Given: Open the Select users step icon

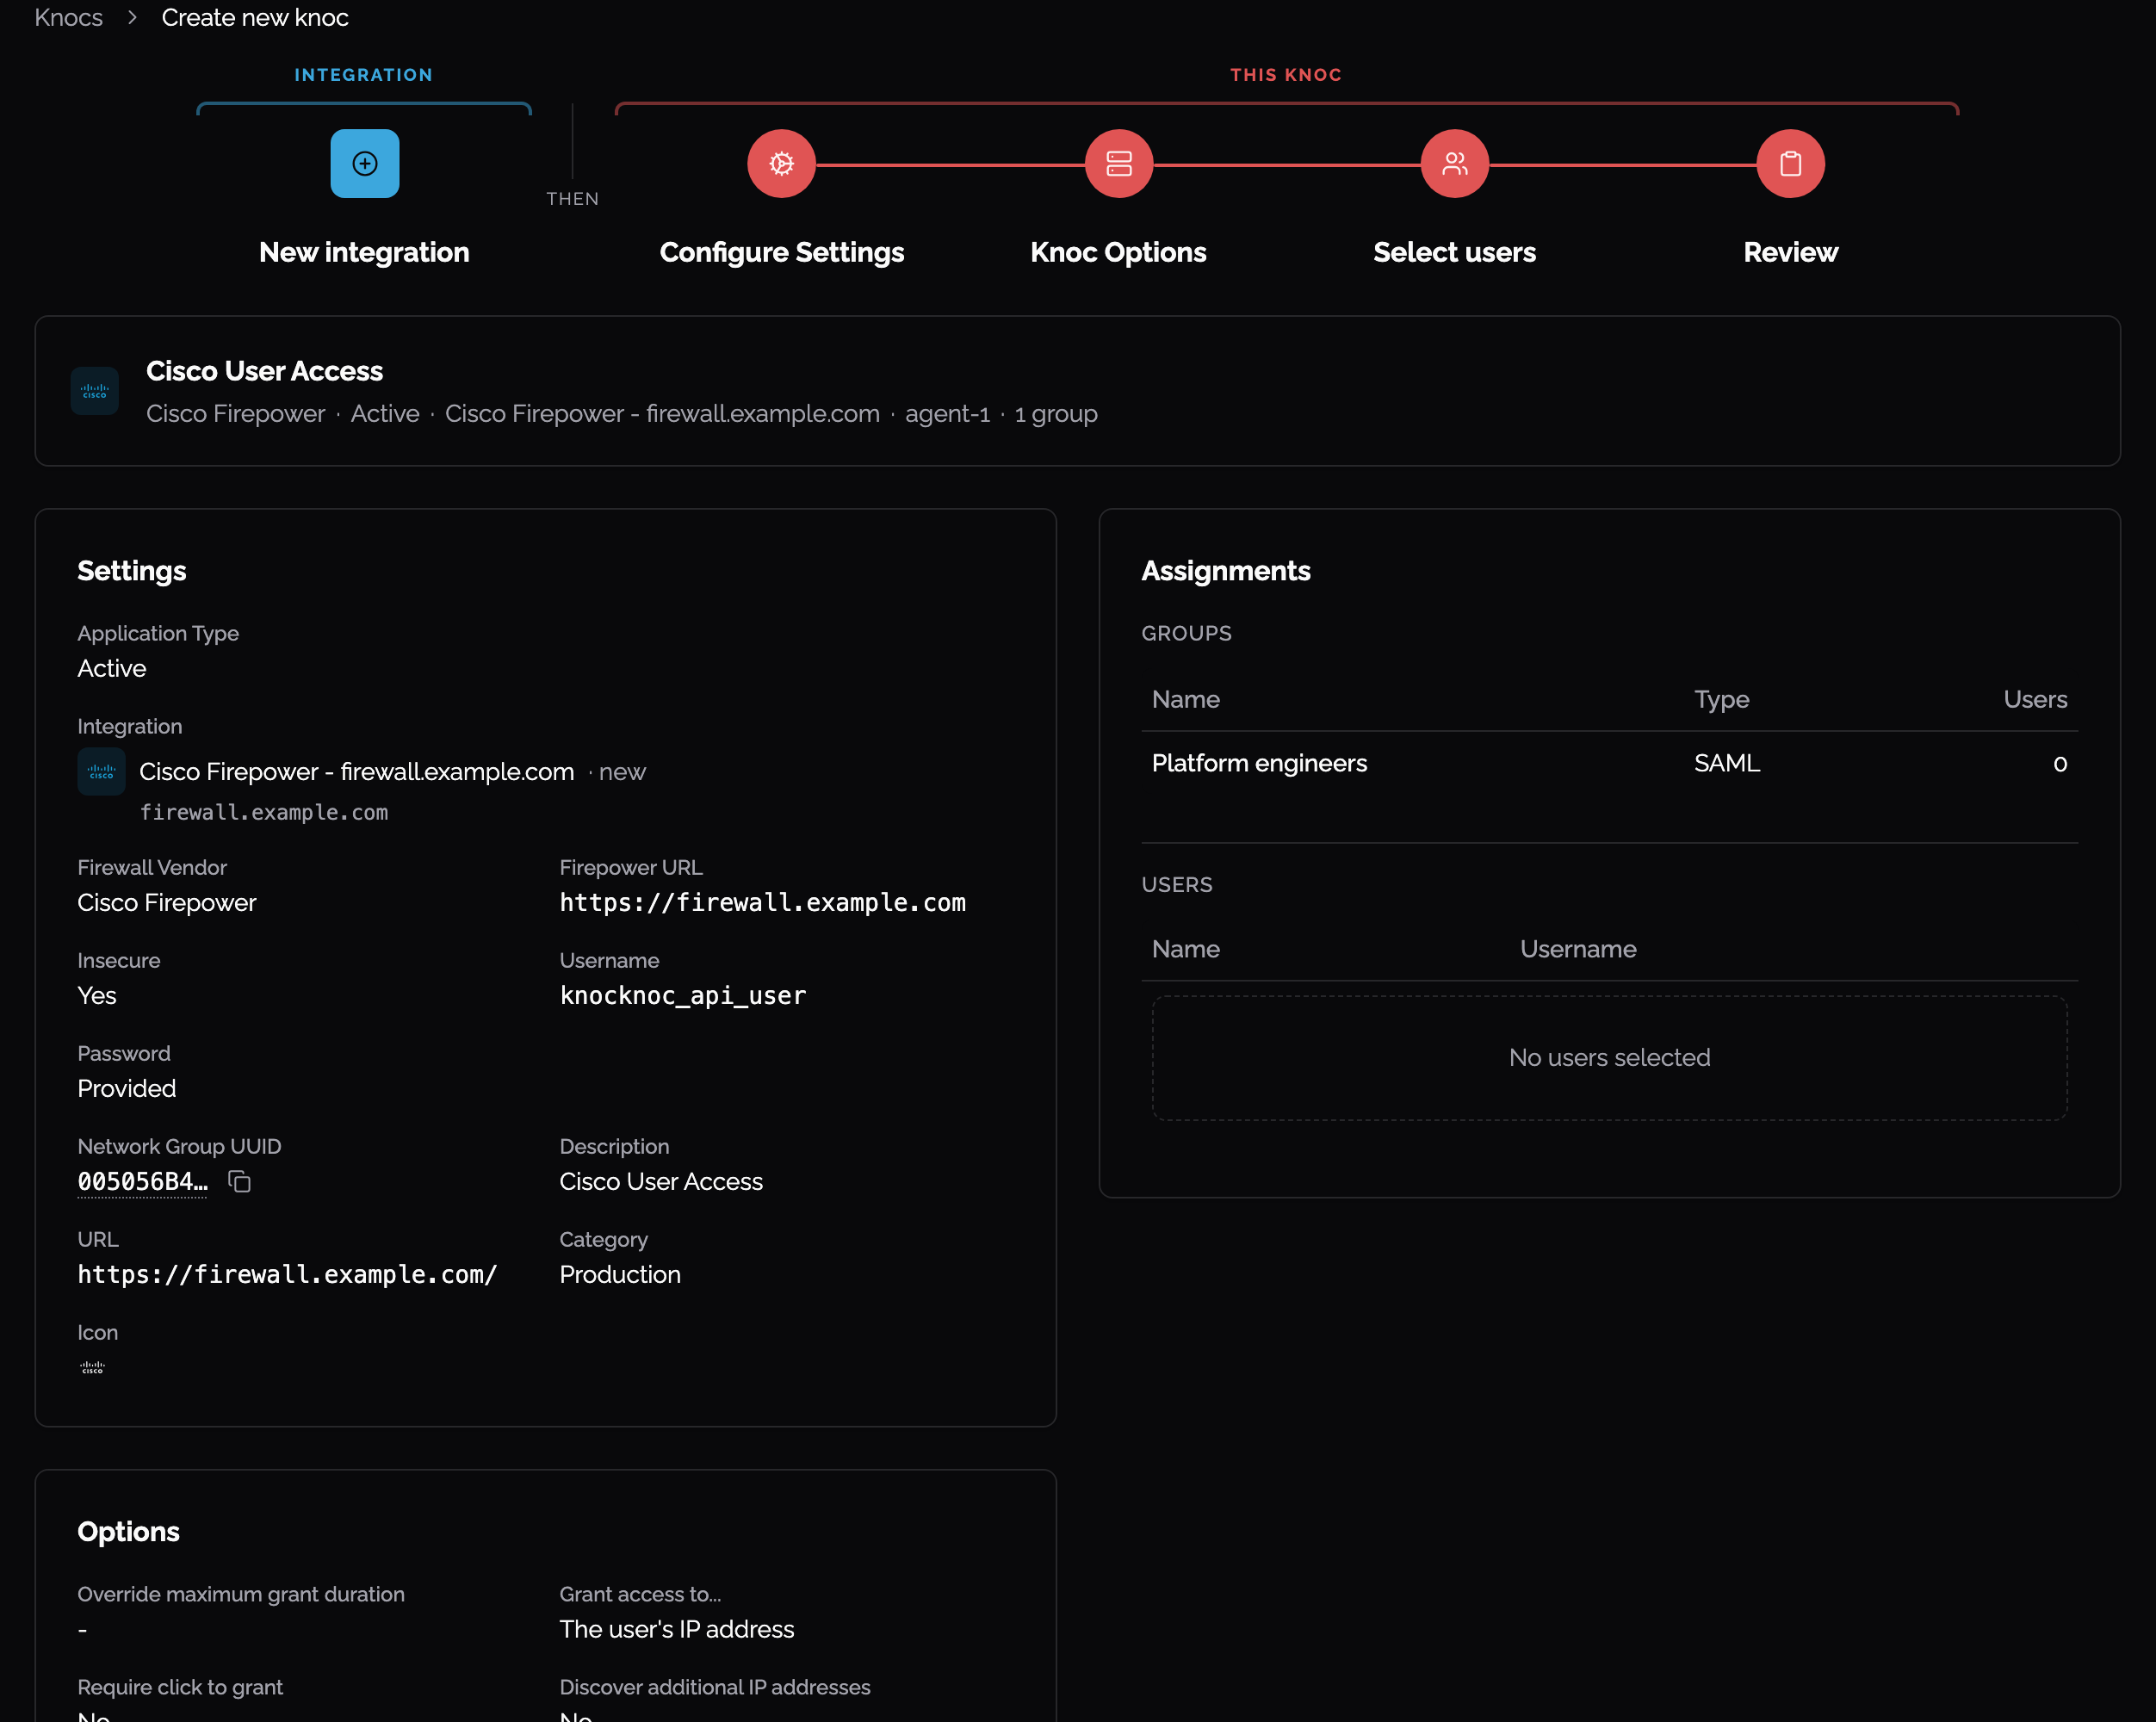Looking at the screenshot, I should [x=1454, y=163].
